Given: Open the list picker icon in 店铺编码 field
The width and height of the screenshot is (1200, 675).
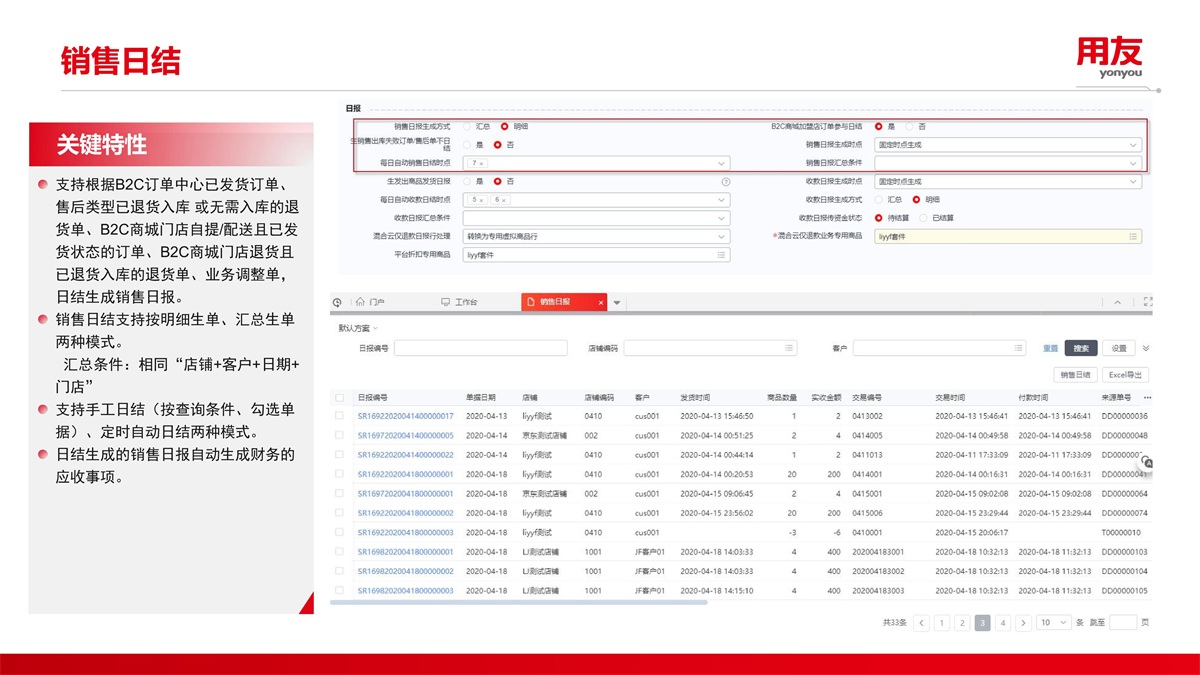Looking at the screenshot, I should (789, 348).
